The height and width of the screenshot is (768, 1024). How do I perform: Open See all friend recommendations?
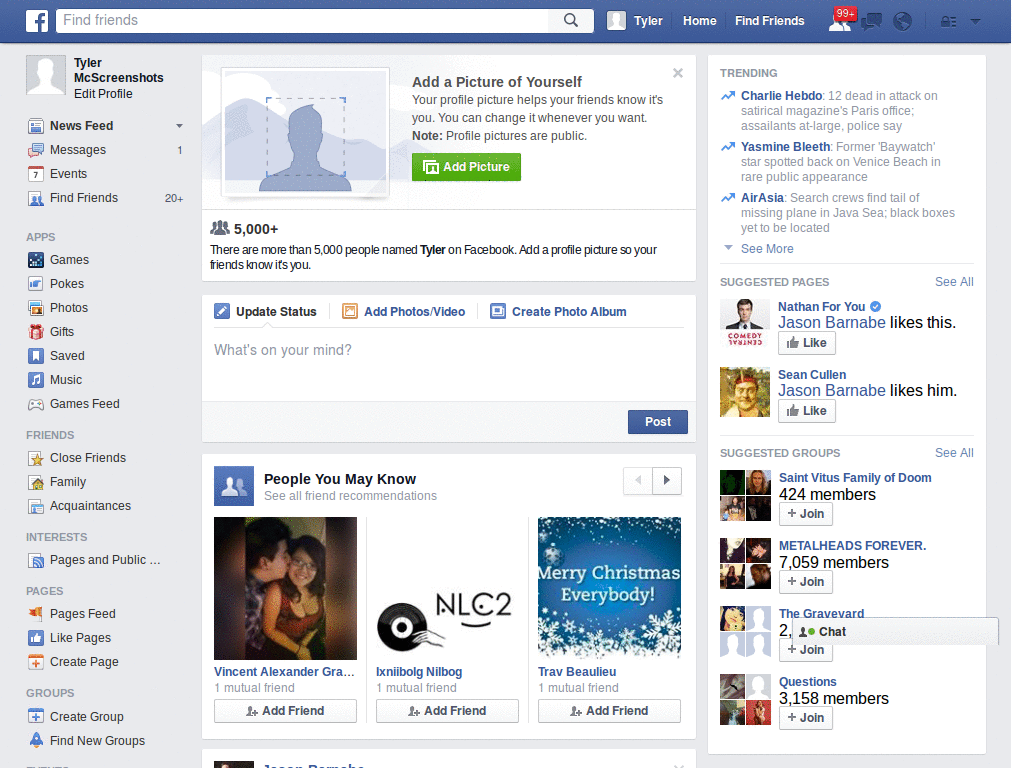click(x=350, y=496)
